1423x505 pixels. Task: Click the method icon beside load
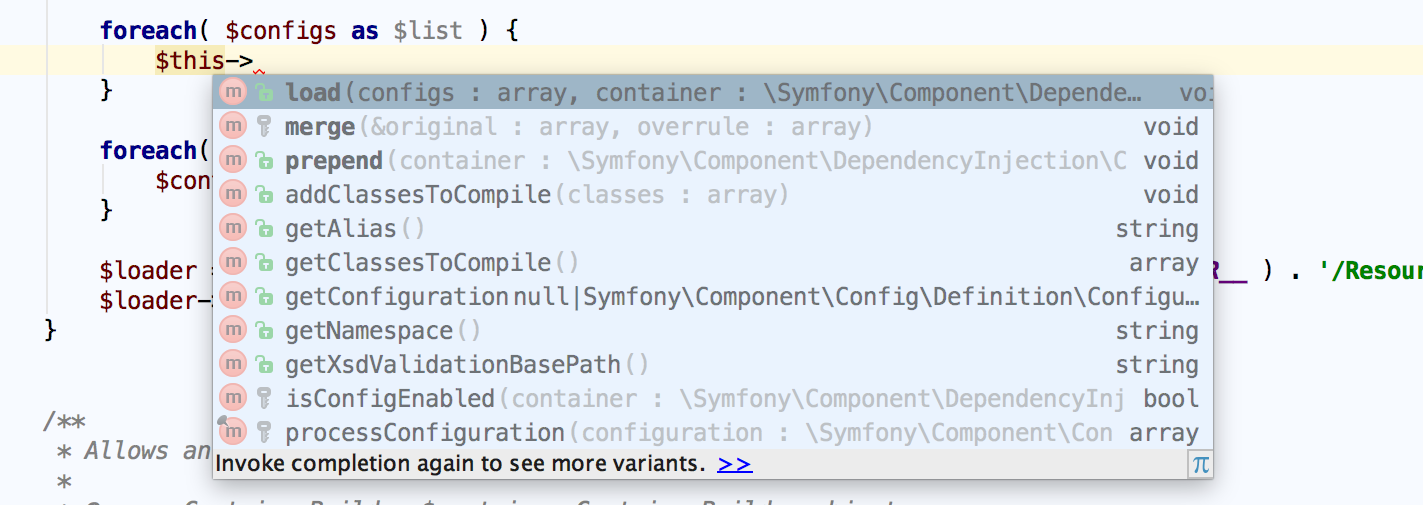(233, 93)
